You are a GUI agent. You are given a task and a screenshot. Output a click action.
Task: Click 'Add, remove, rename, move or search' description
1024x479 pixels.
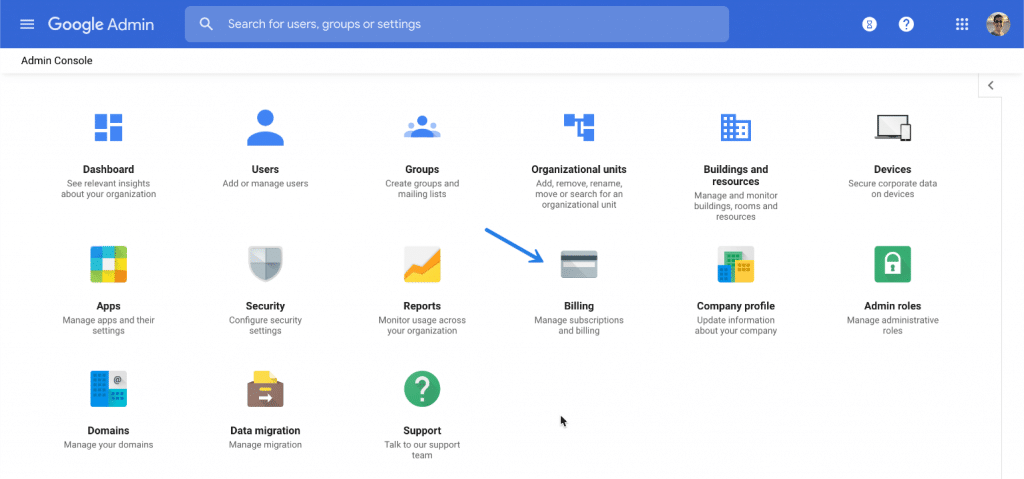(579, 194)
